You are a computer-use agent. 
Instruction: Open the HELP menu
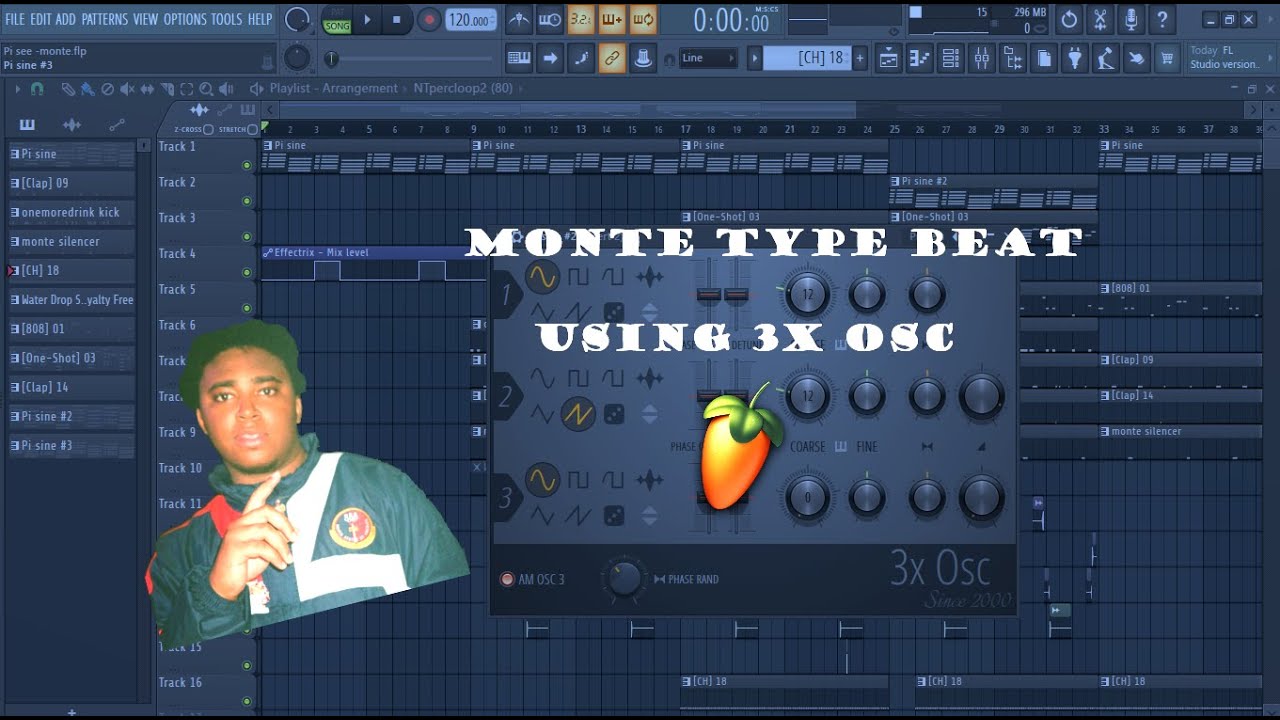tap(260, 19)
